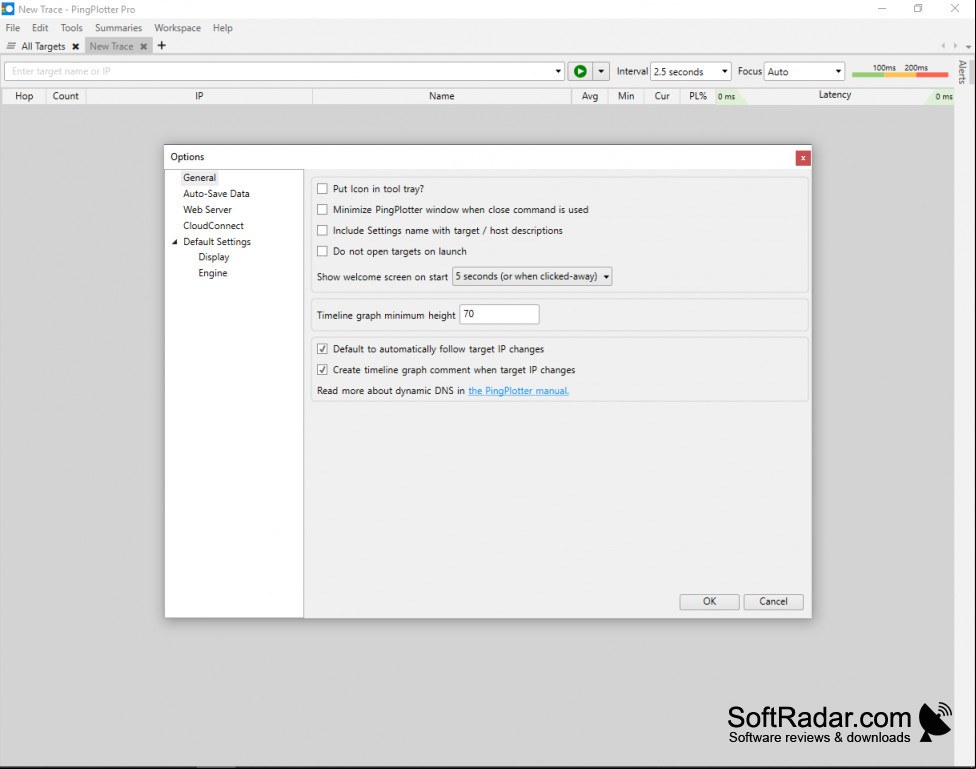976x769 pixels.
Task: Click the Cur column header
Action: [662, 96]
